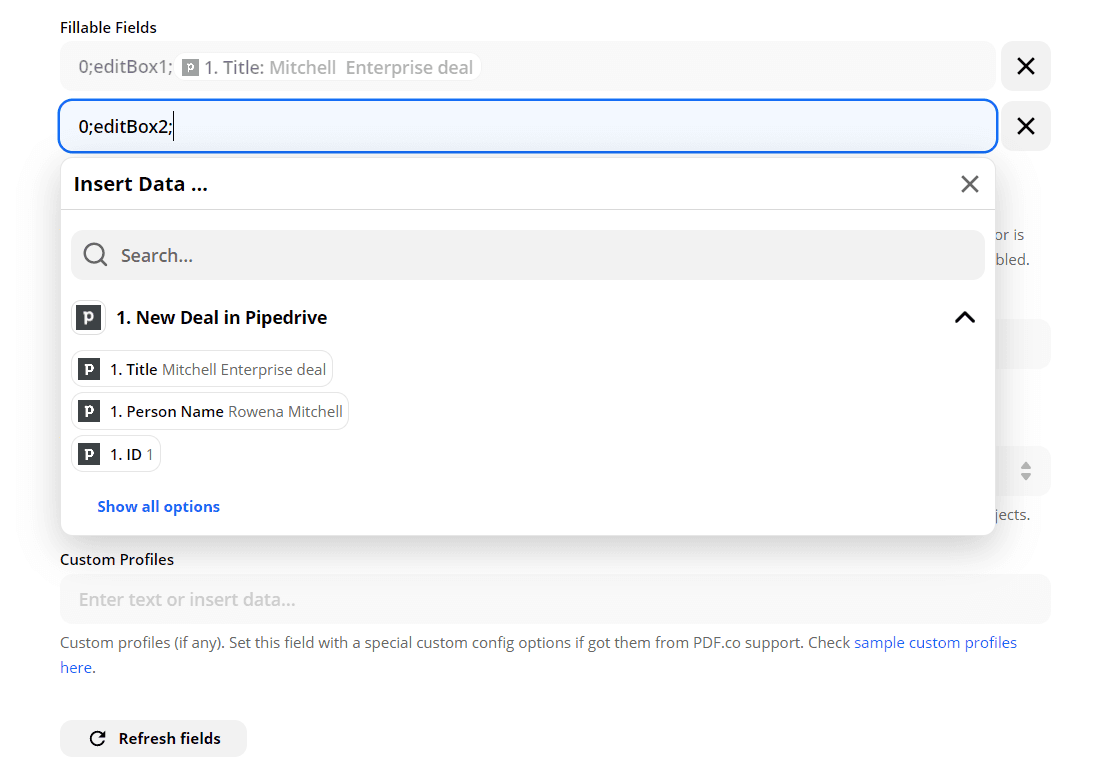1109x767 pixels.
Task: Click inside the Custom Profiles text field
Action: [x=400, y=598]
